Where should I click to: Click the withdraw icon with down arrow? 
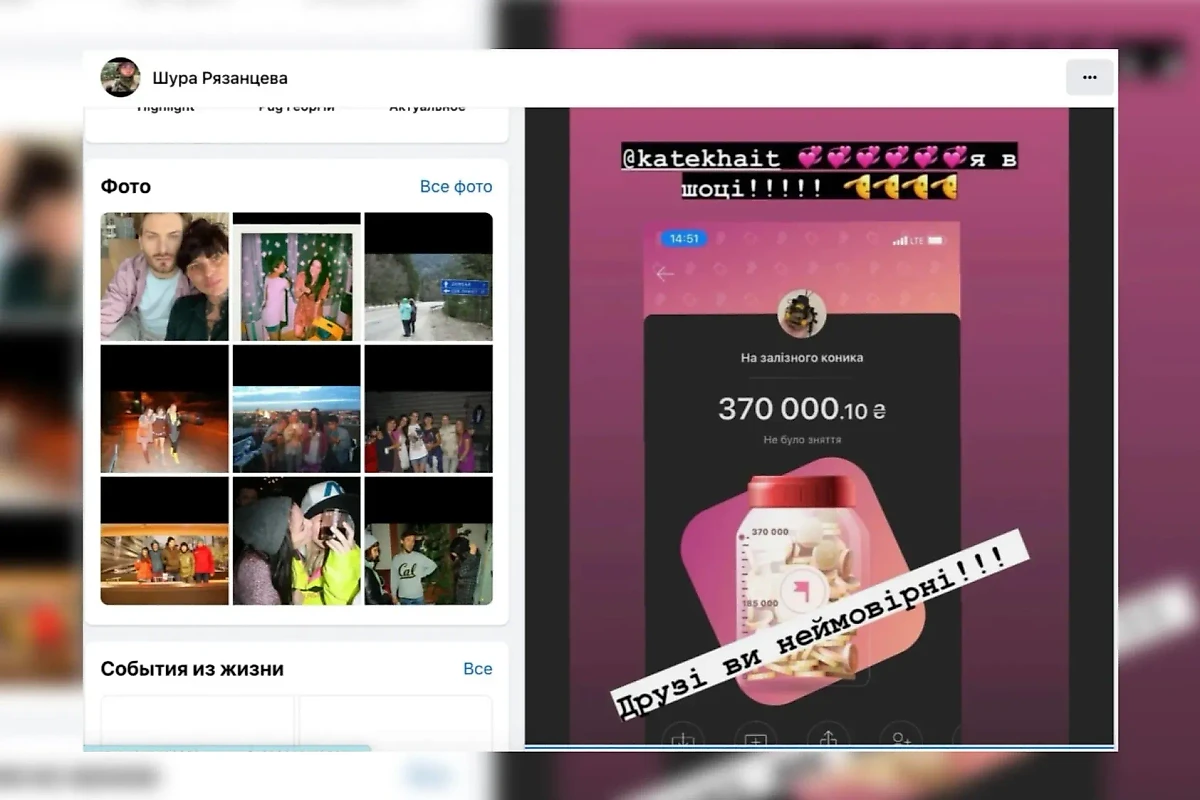pos(682,738)
